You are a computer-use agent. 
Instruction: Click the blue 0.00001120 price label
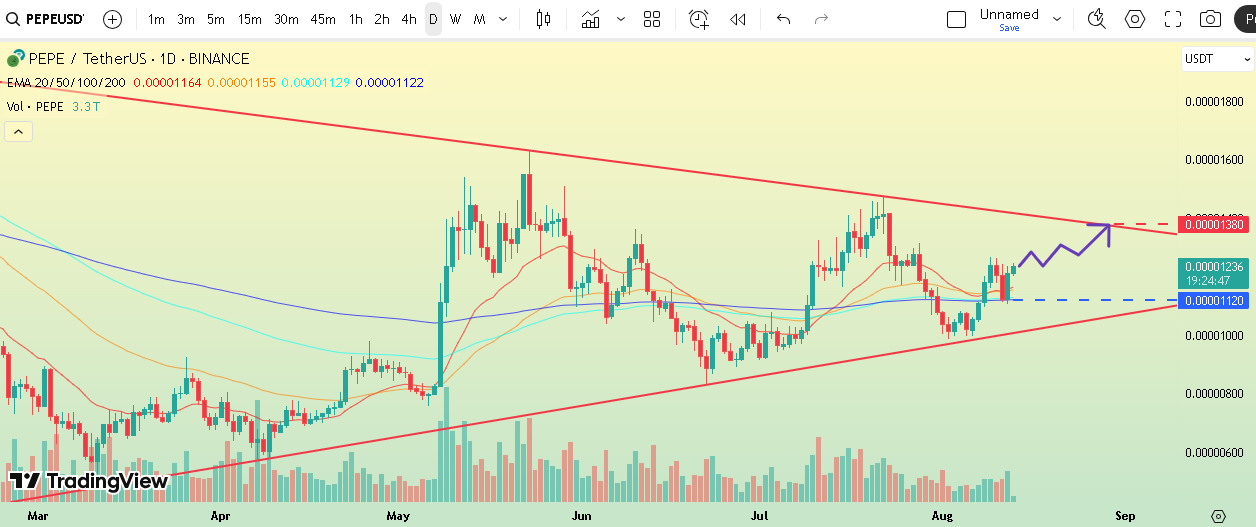point(1213,301)
